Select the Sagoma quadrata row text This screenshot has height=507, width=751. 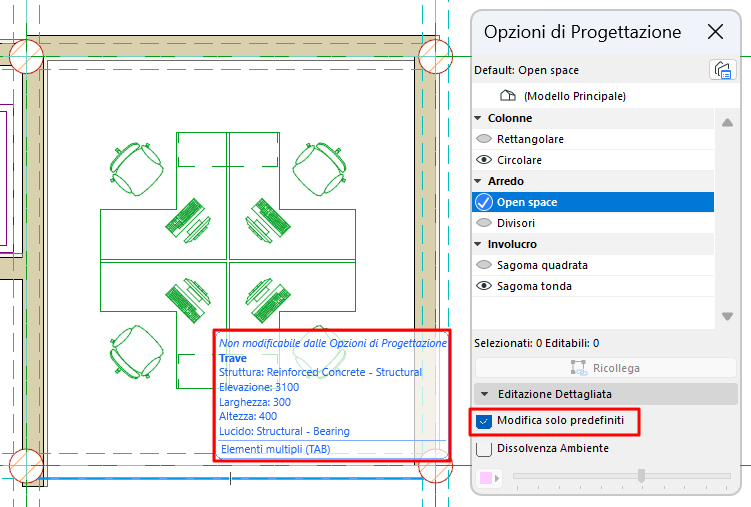[x=542, y=265]
